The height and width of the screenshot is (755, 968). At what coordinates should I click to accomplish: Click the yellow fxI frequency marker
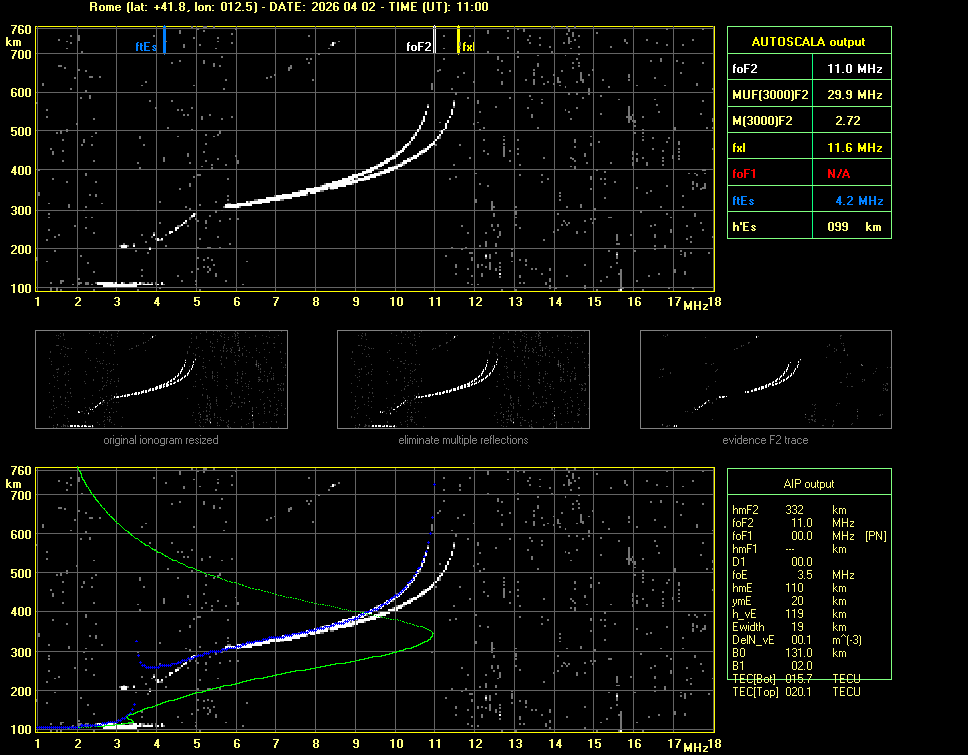click(458, 42)
